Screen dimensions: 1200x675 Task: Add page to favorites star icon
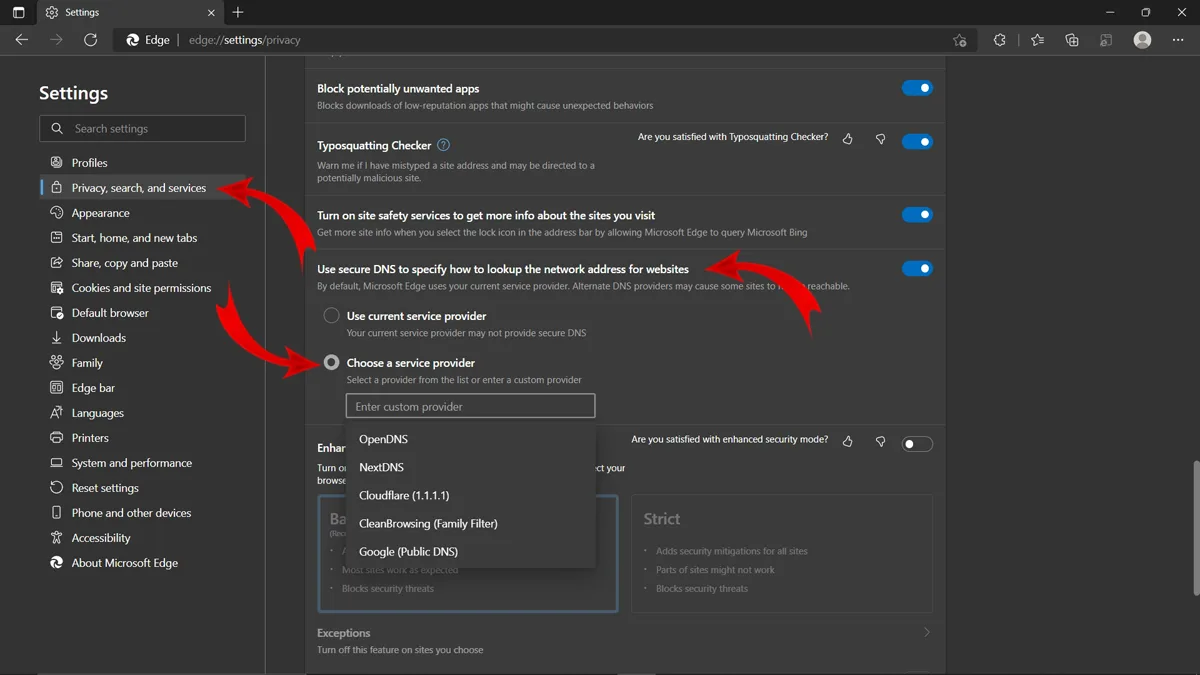960,40
